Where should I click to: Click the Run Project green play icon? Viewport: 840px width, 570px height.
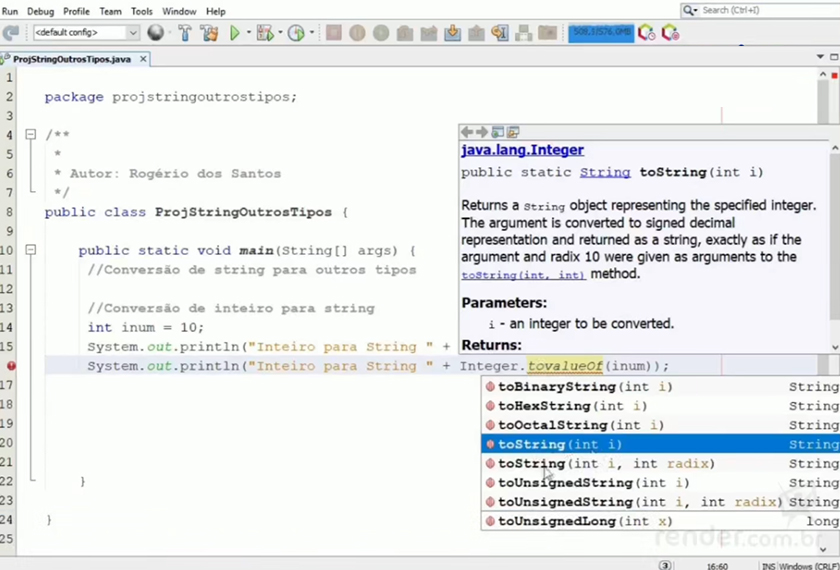point(235,33)
